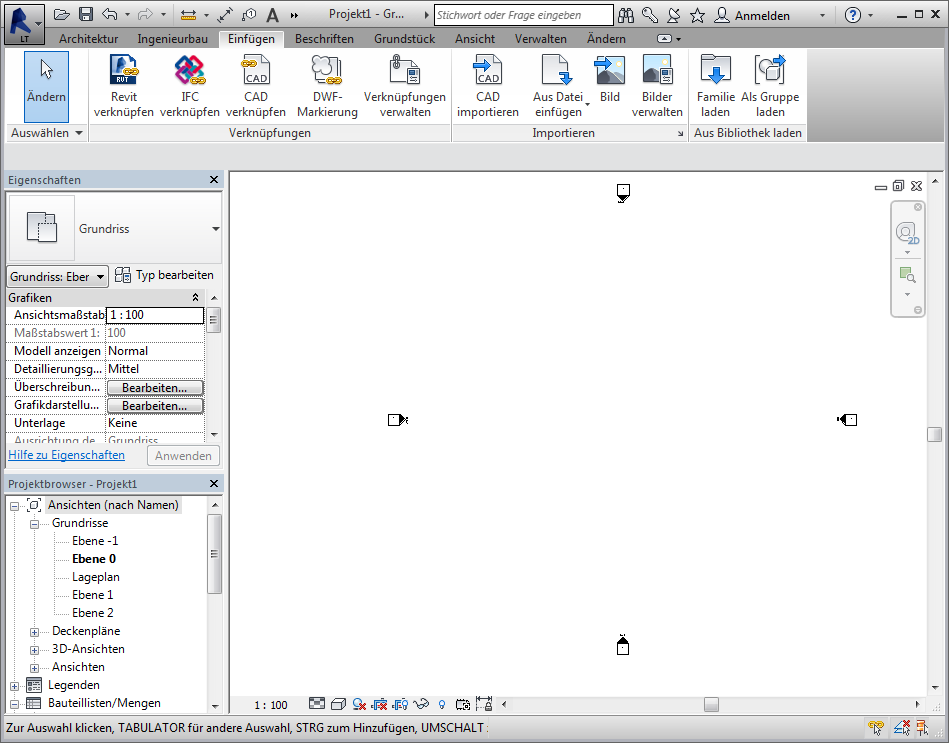949x743 pixels.
Task: Click the Undo arrow icon
Action: (110, 15)
